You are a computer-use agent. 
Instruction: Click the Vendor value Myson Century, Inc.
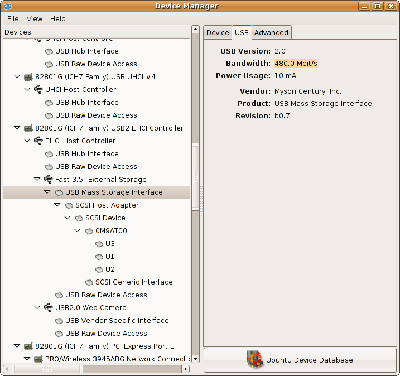click(x=308, y=91)
